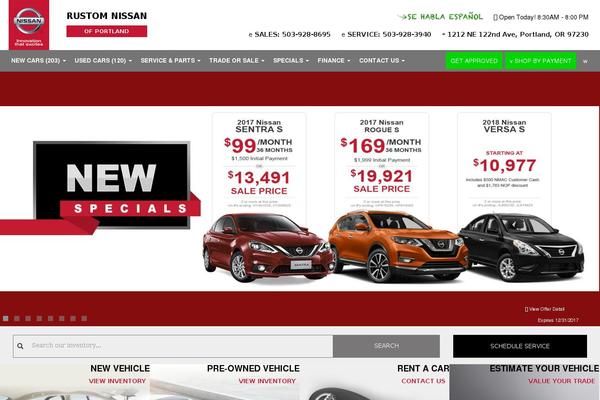Open Pre-Owned Vehicle View Inventory link

pyautogui.click(x=267, y=381)
